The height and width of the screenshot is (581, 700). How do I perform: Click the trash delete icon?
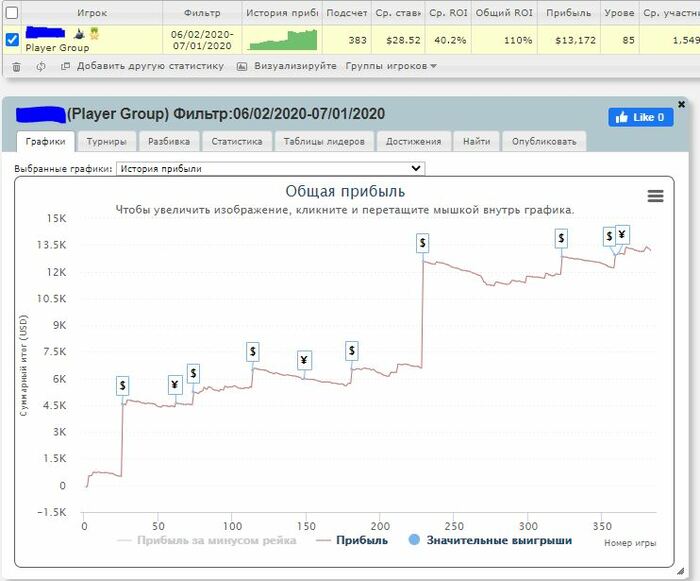(17, 67)
